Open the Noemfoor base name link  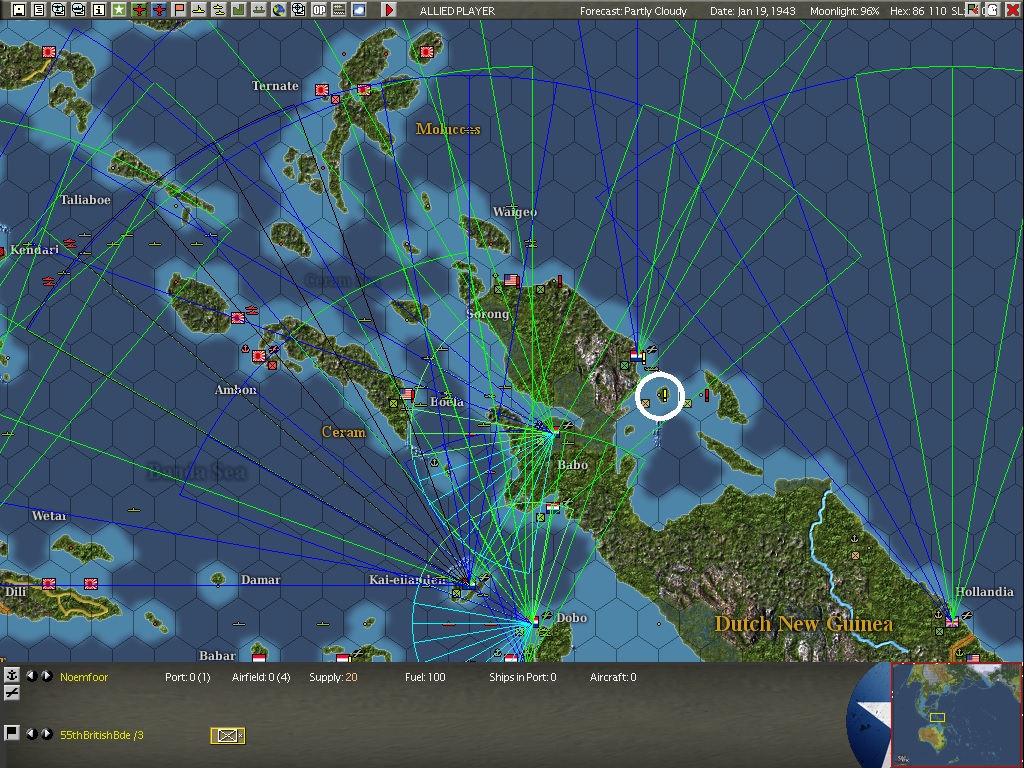coord(84,677)
